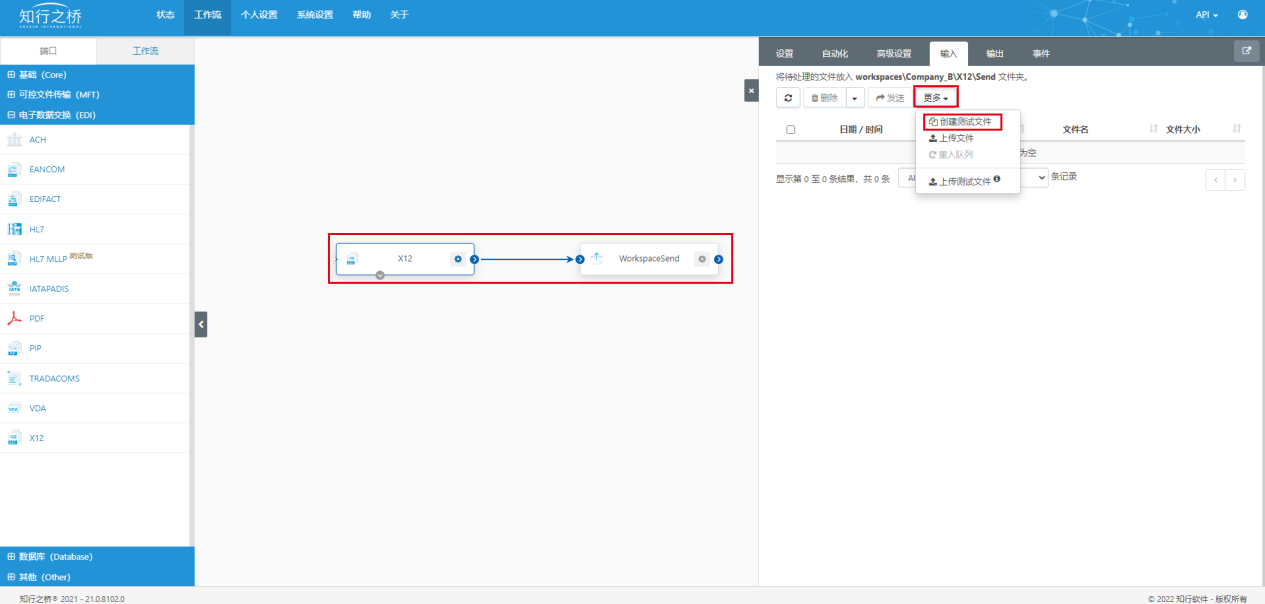The height and width of the screenshot is (604, 1265).
Task: Collapse the left sidebar with the arrow handle
Action: click(201, 324)
